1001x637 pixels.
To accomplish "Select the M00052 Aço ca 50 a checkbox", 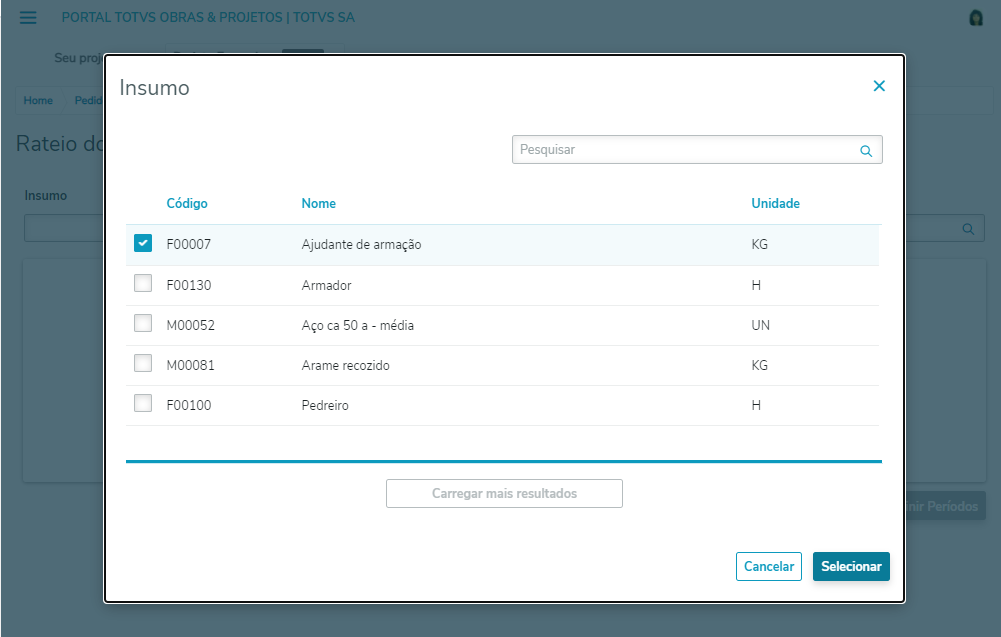I will [143, 325].
